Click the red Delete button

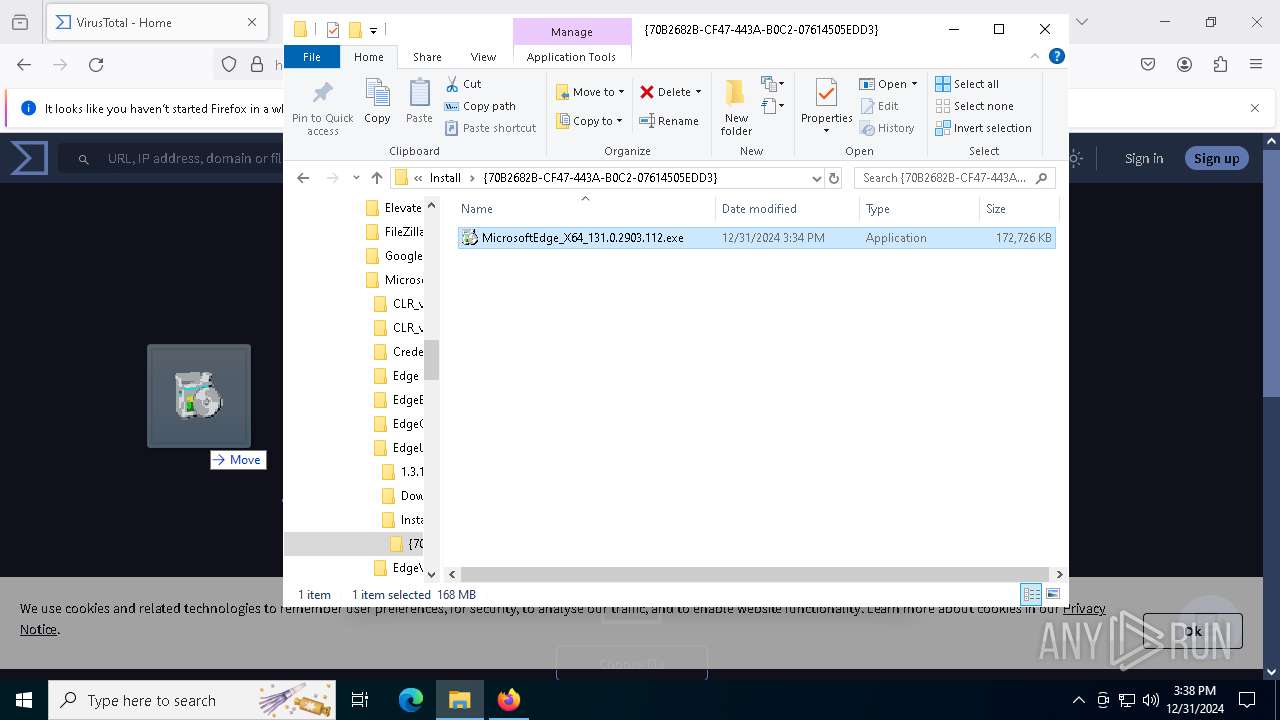[x=665, y=92]
